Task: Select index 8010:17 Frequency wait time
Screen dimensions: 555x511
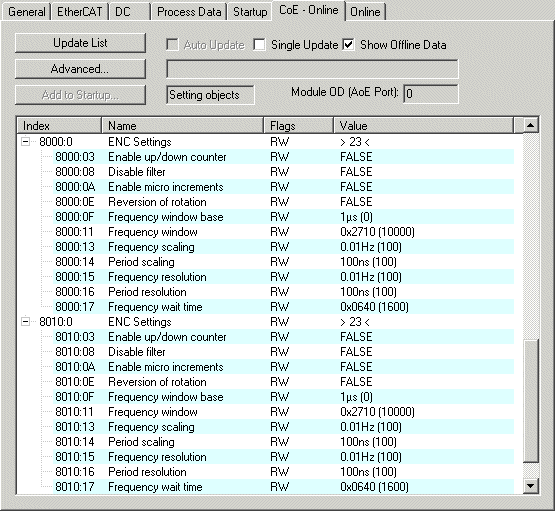Action: (x=265, y=487)
